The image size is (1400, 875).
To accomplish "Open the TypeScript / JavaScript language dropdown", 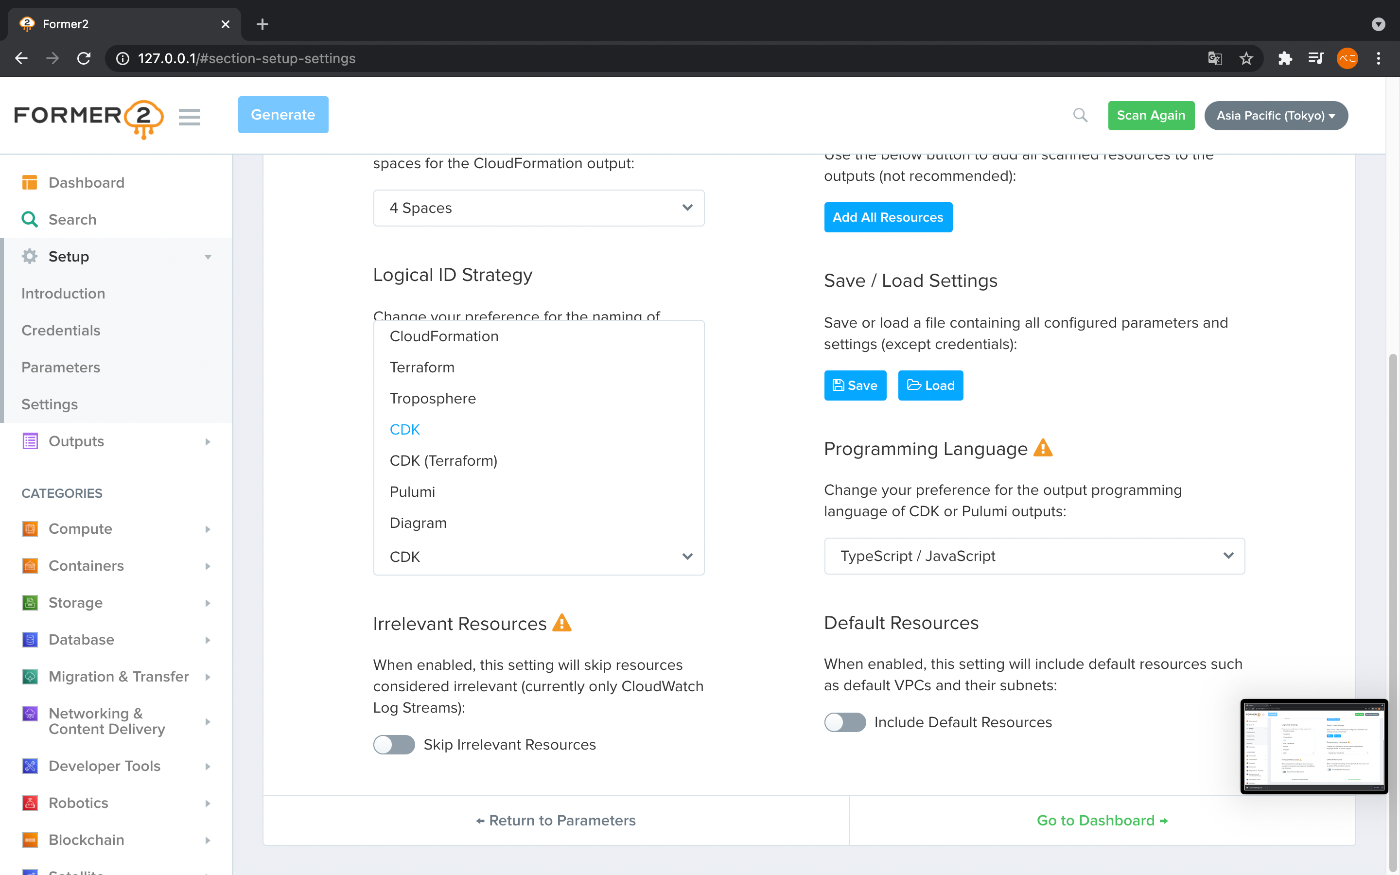I will click(1034, 556).
